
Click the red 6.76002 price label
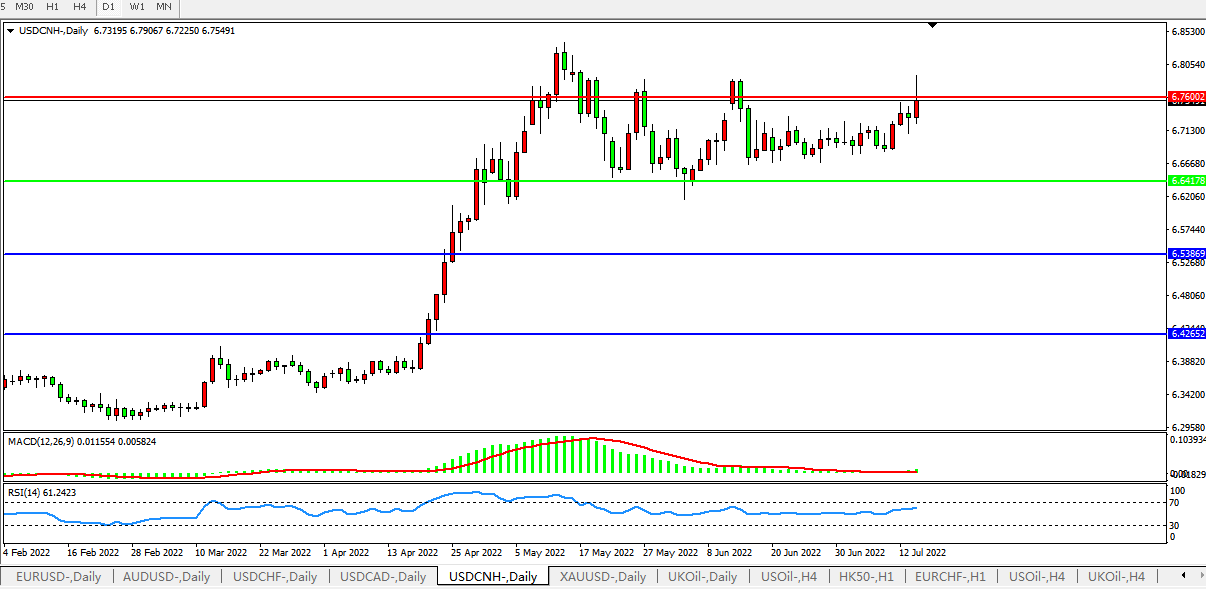(1187, 97)
